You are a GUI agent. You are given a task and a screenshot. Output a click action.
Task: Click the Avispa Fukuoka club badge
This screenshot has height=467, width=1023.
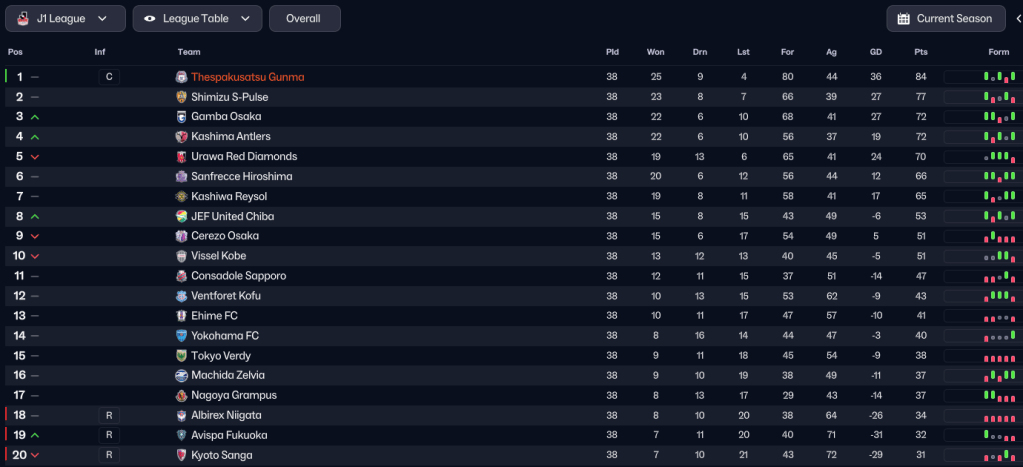coord(181,436)
